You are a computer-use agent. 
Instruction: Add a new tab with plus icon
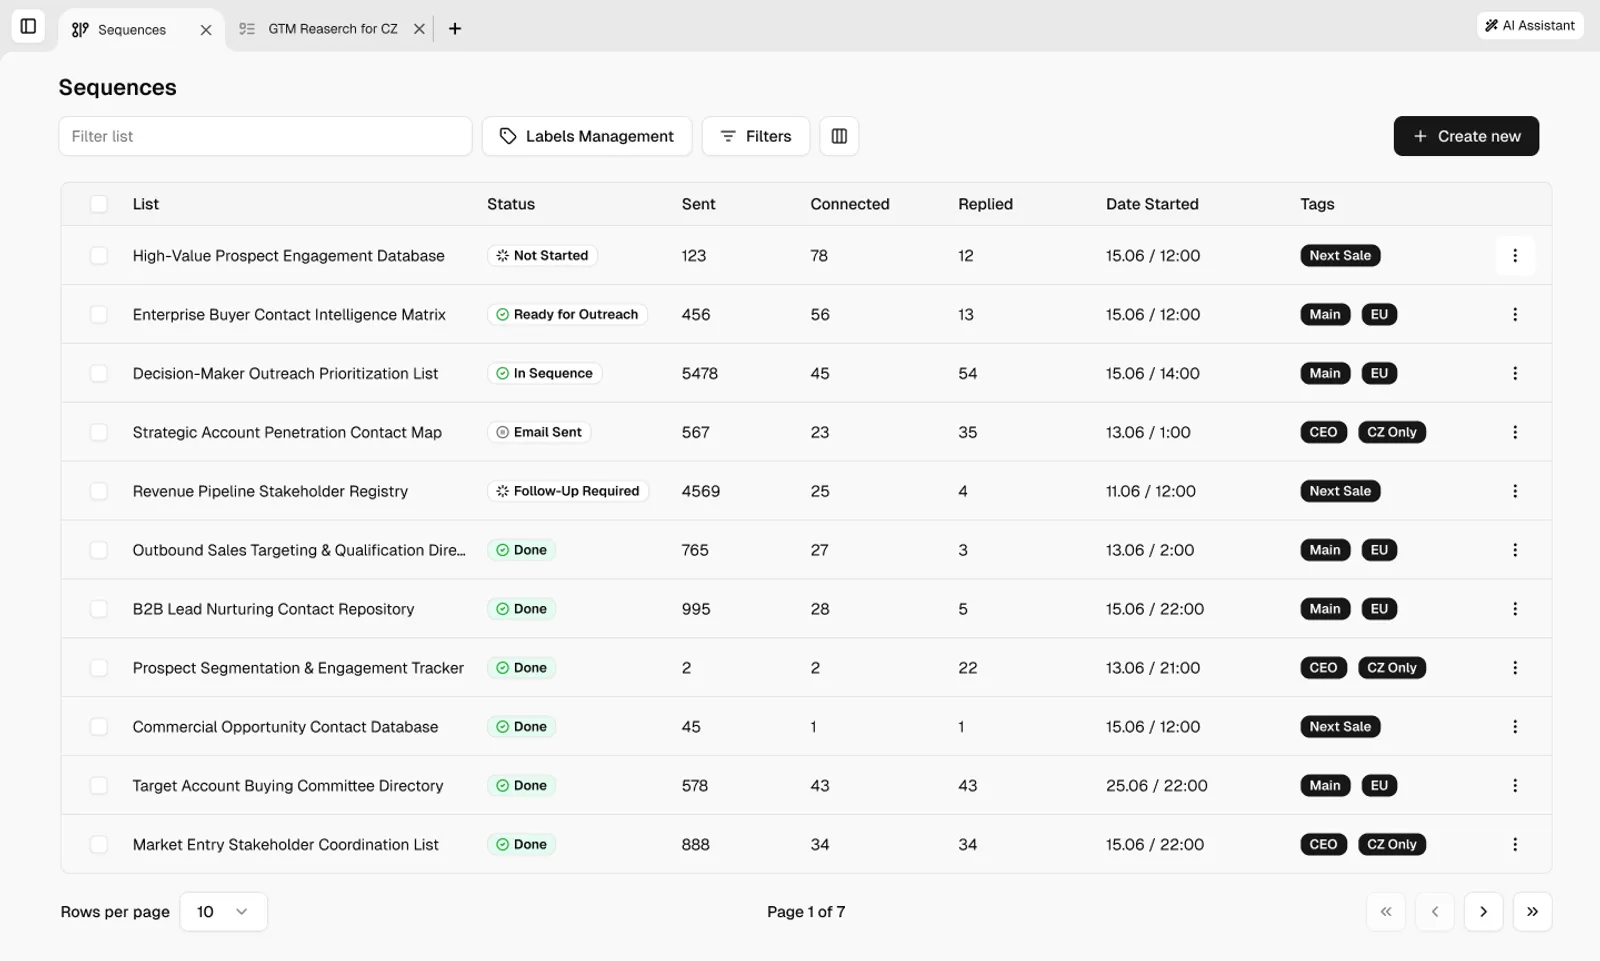click(455, 29)
